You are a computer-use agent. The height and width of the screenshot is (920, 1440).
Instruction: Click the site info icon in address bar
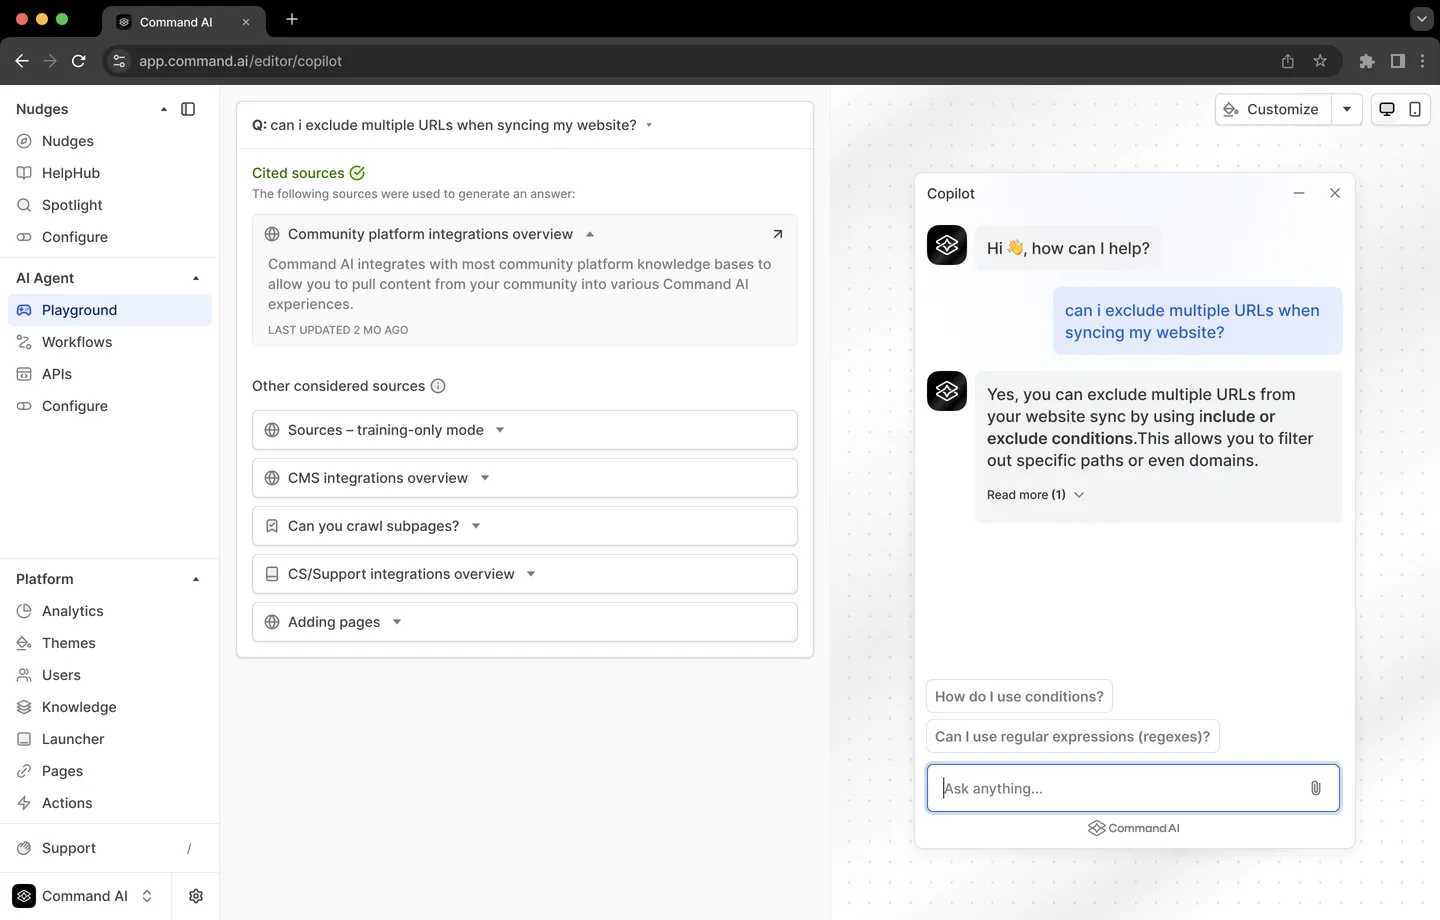(x=119, y=61)
